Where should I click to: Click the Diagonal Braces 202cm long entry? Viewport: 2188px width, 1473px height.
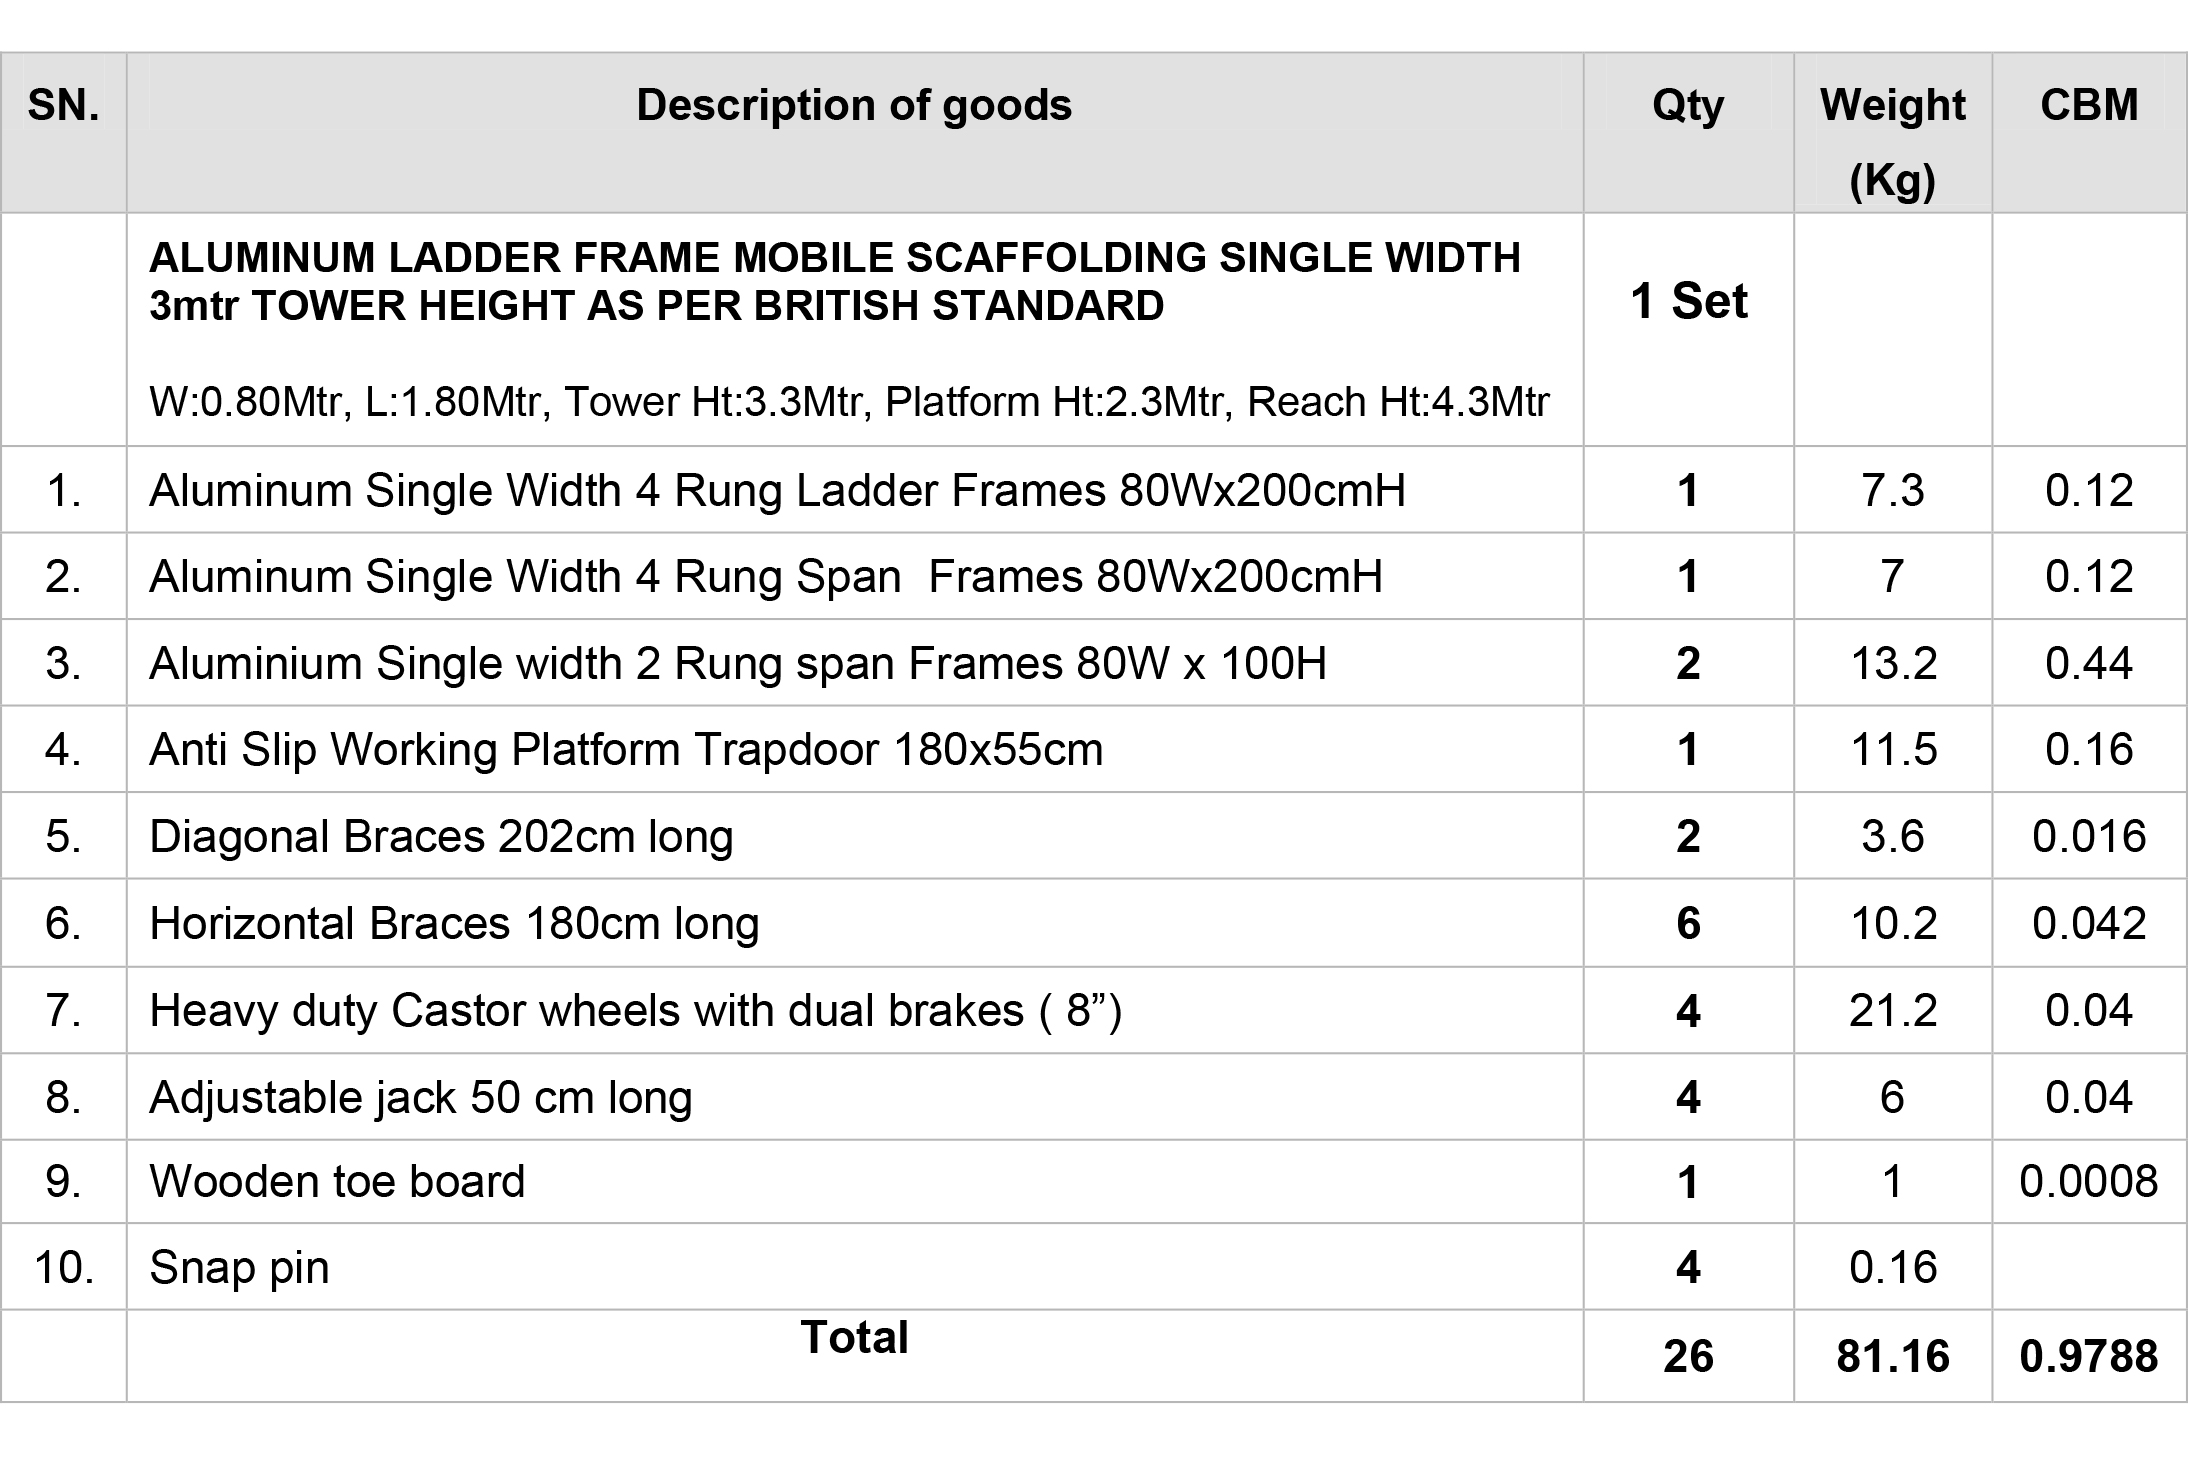click(x=441, y=837)
